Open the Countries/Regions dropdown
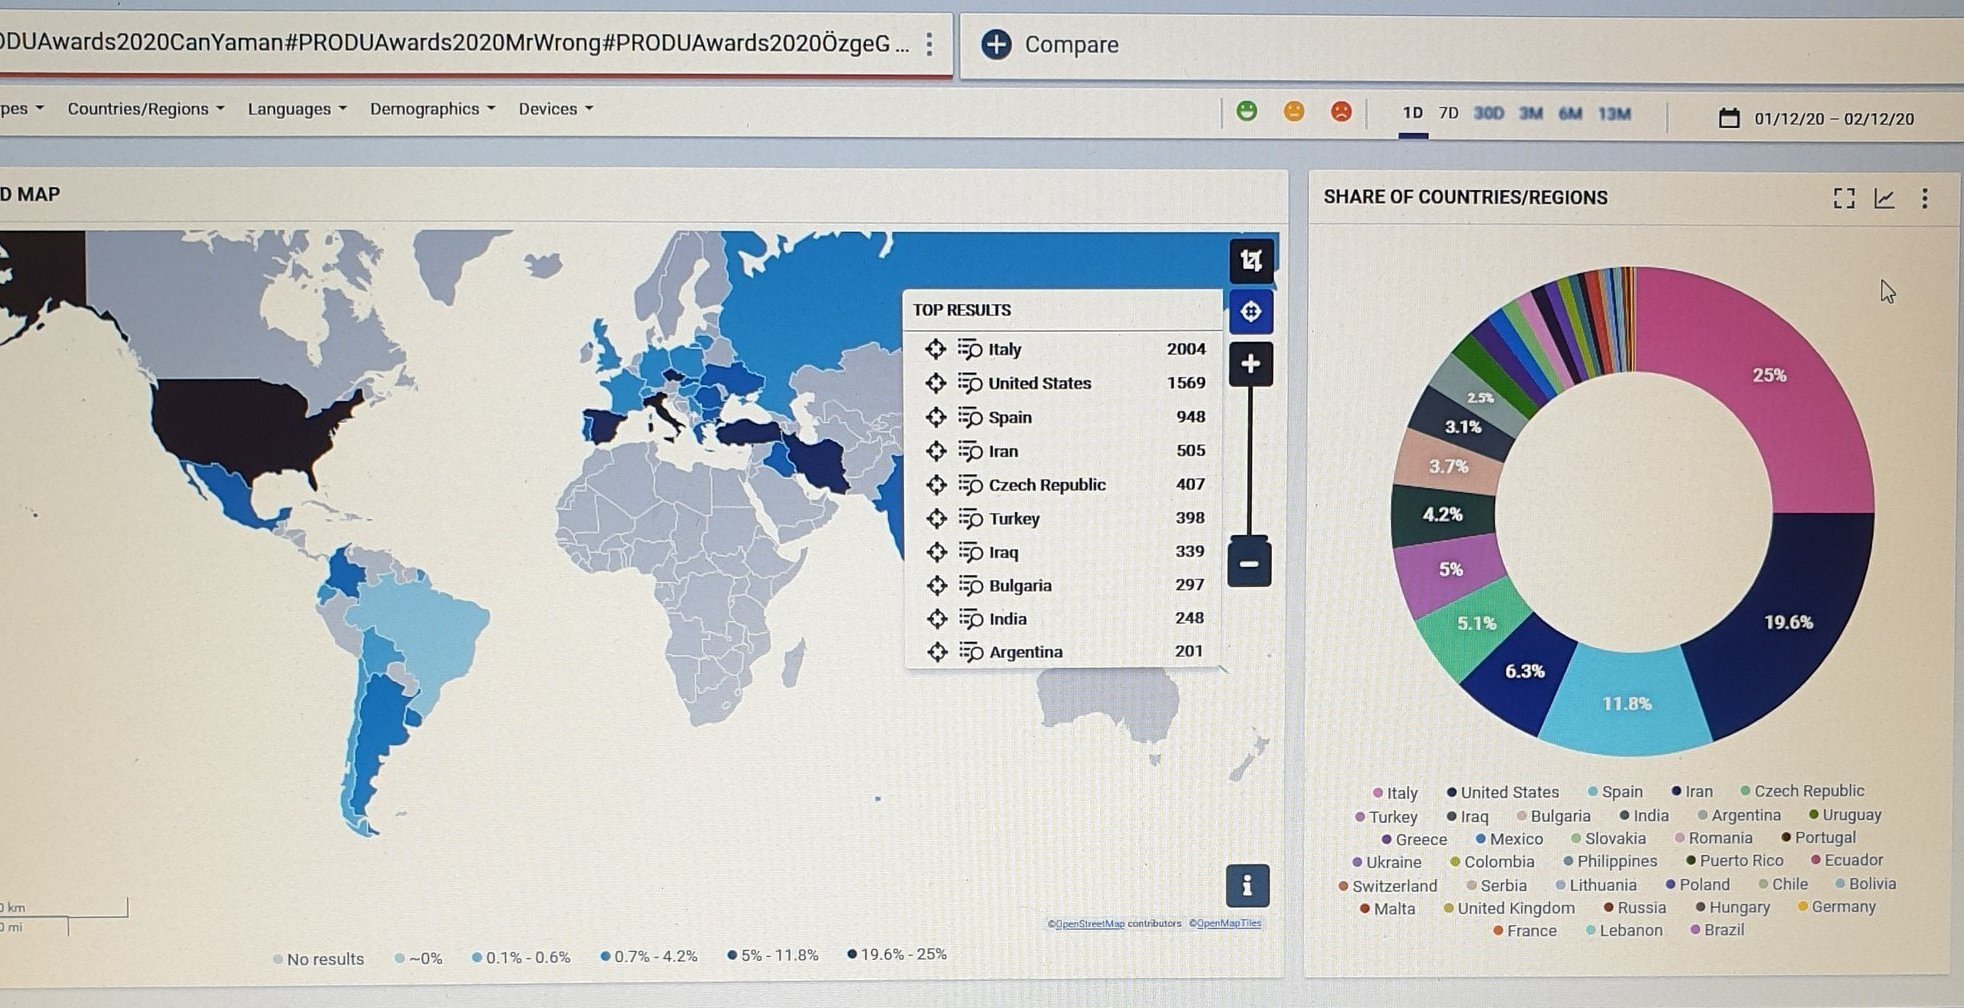 pyautogui.click(x=145, y=109)
